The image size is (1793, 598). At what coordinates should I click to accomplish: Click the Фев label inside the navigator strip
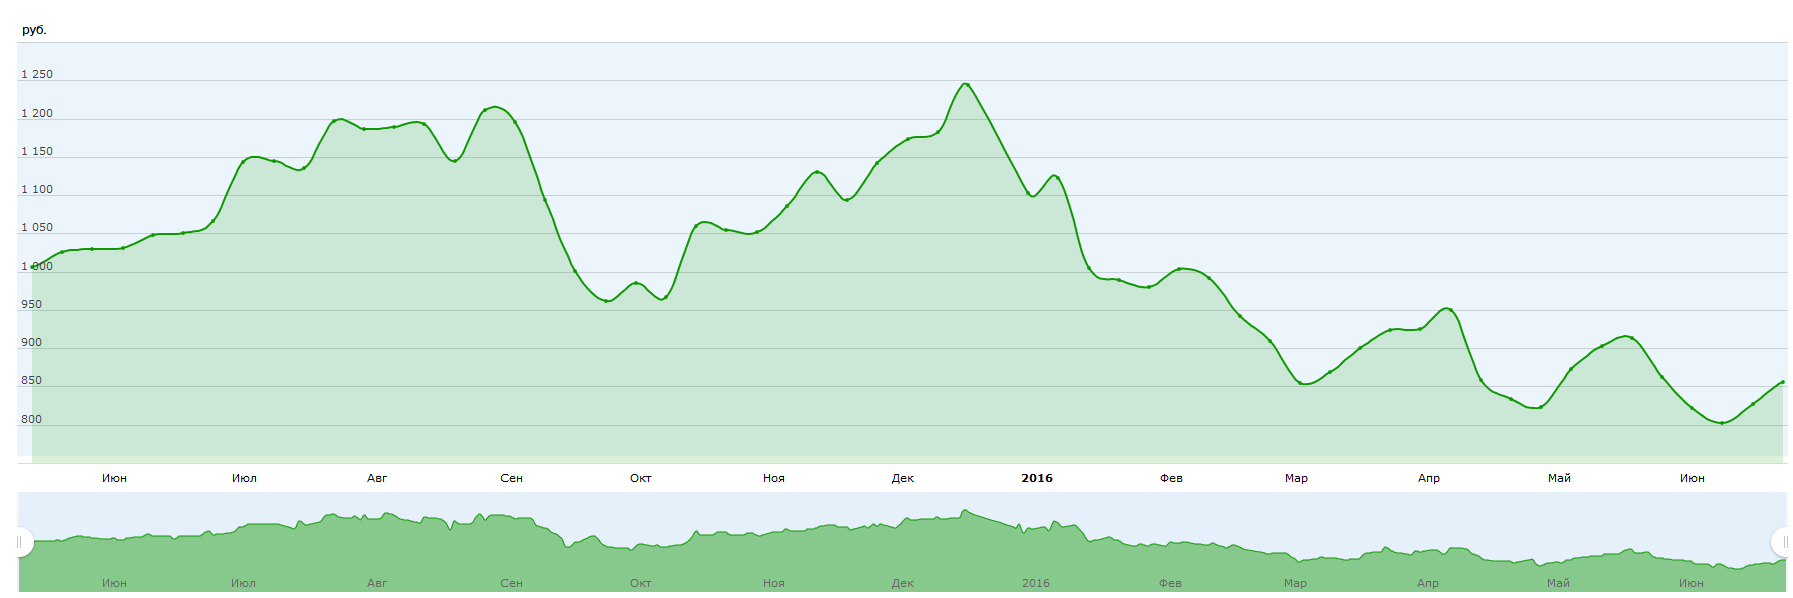coord(1170,583)
